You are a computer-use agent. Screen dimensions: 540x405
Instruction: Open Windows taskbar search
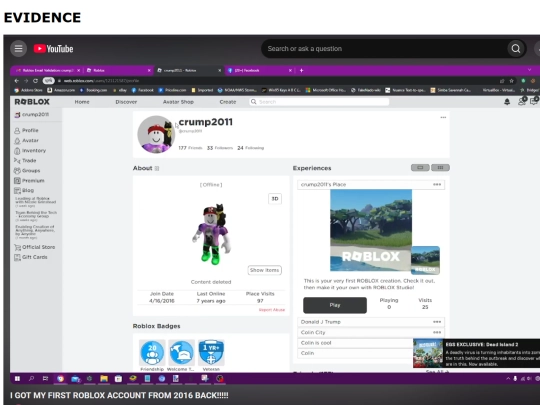tap(31, 379)
